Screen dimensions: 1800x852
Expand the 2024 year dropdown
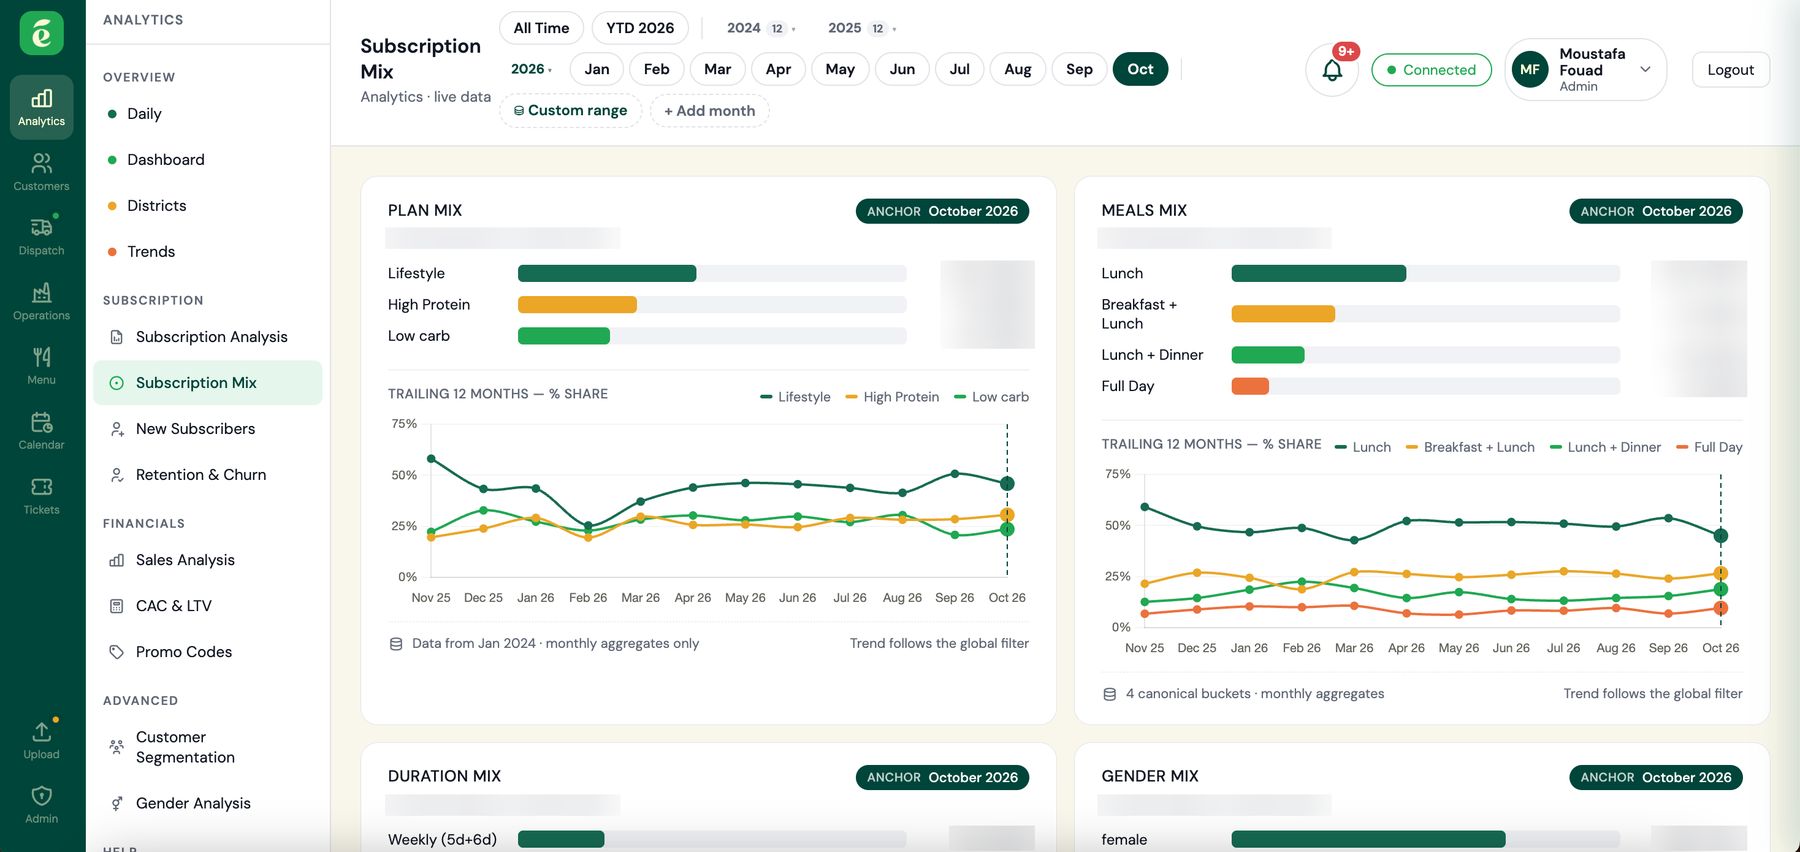point(761,28)
